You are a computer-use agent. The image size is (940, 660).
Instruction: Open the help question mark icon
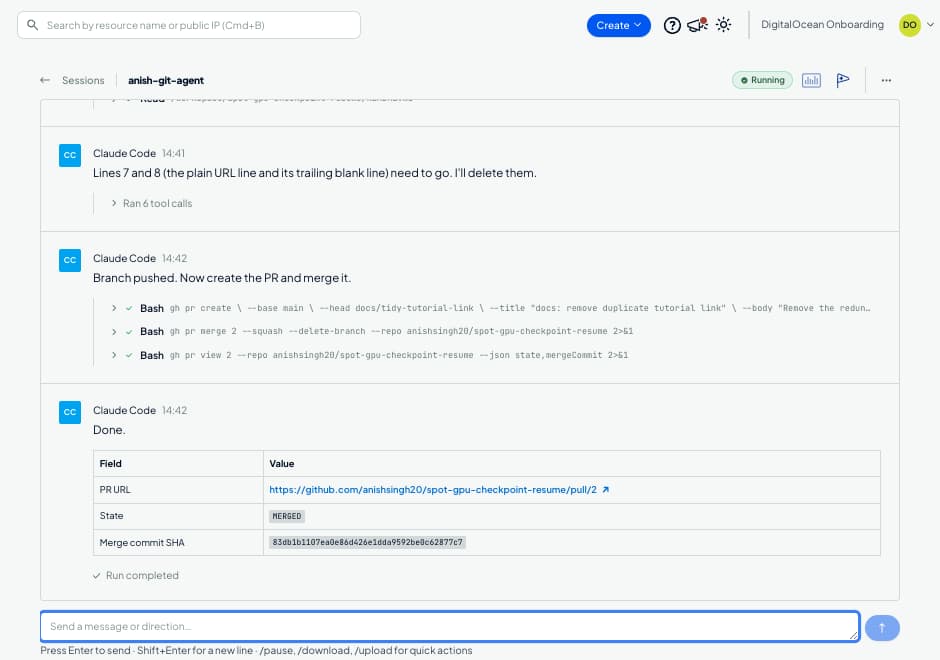(672, 25)
